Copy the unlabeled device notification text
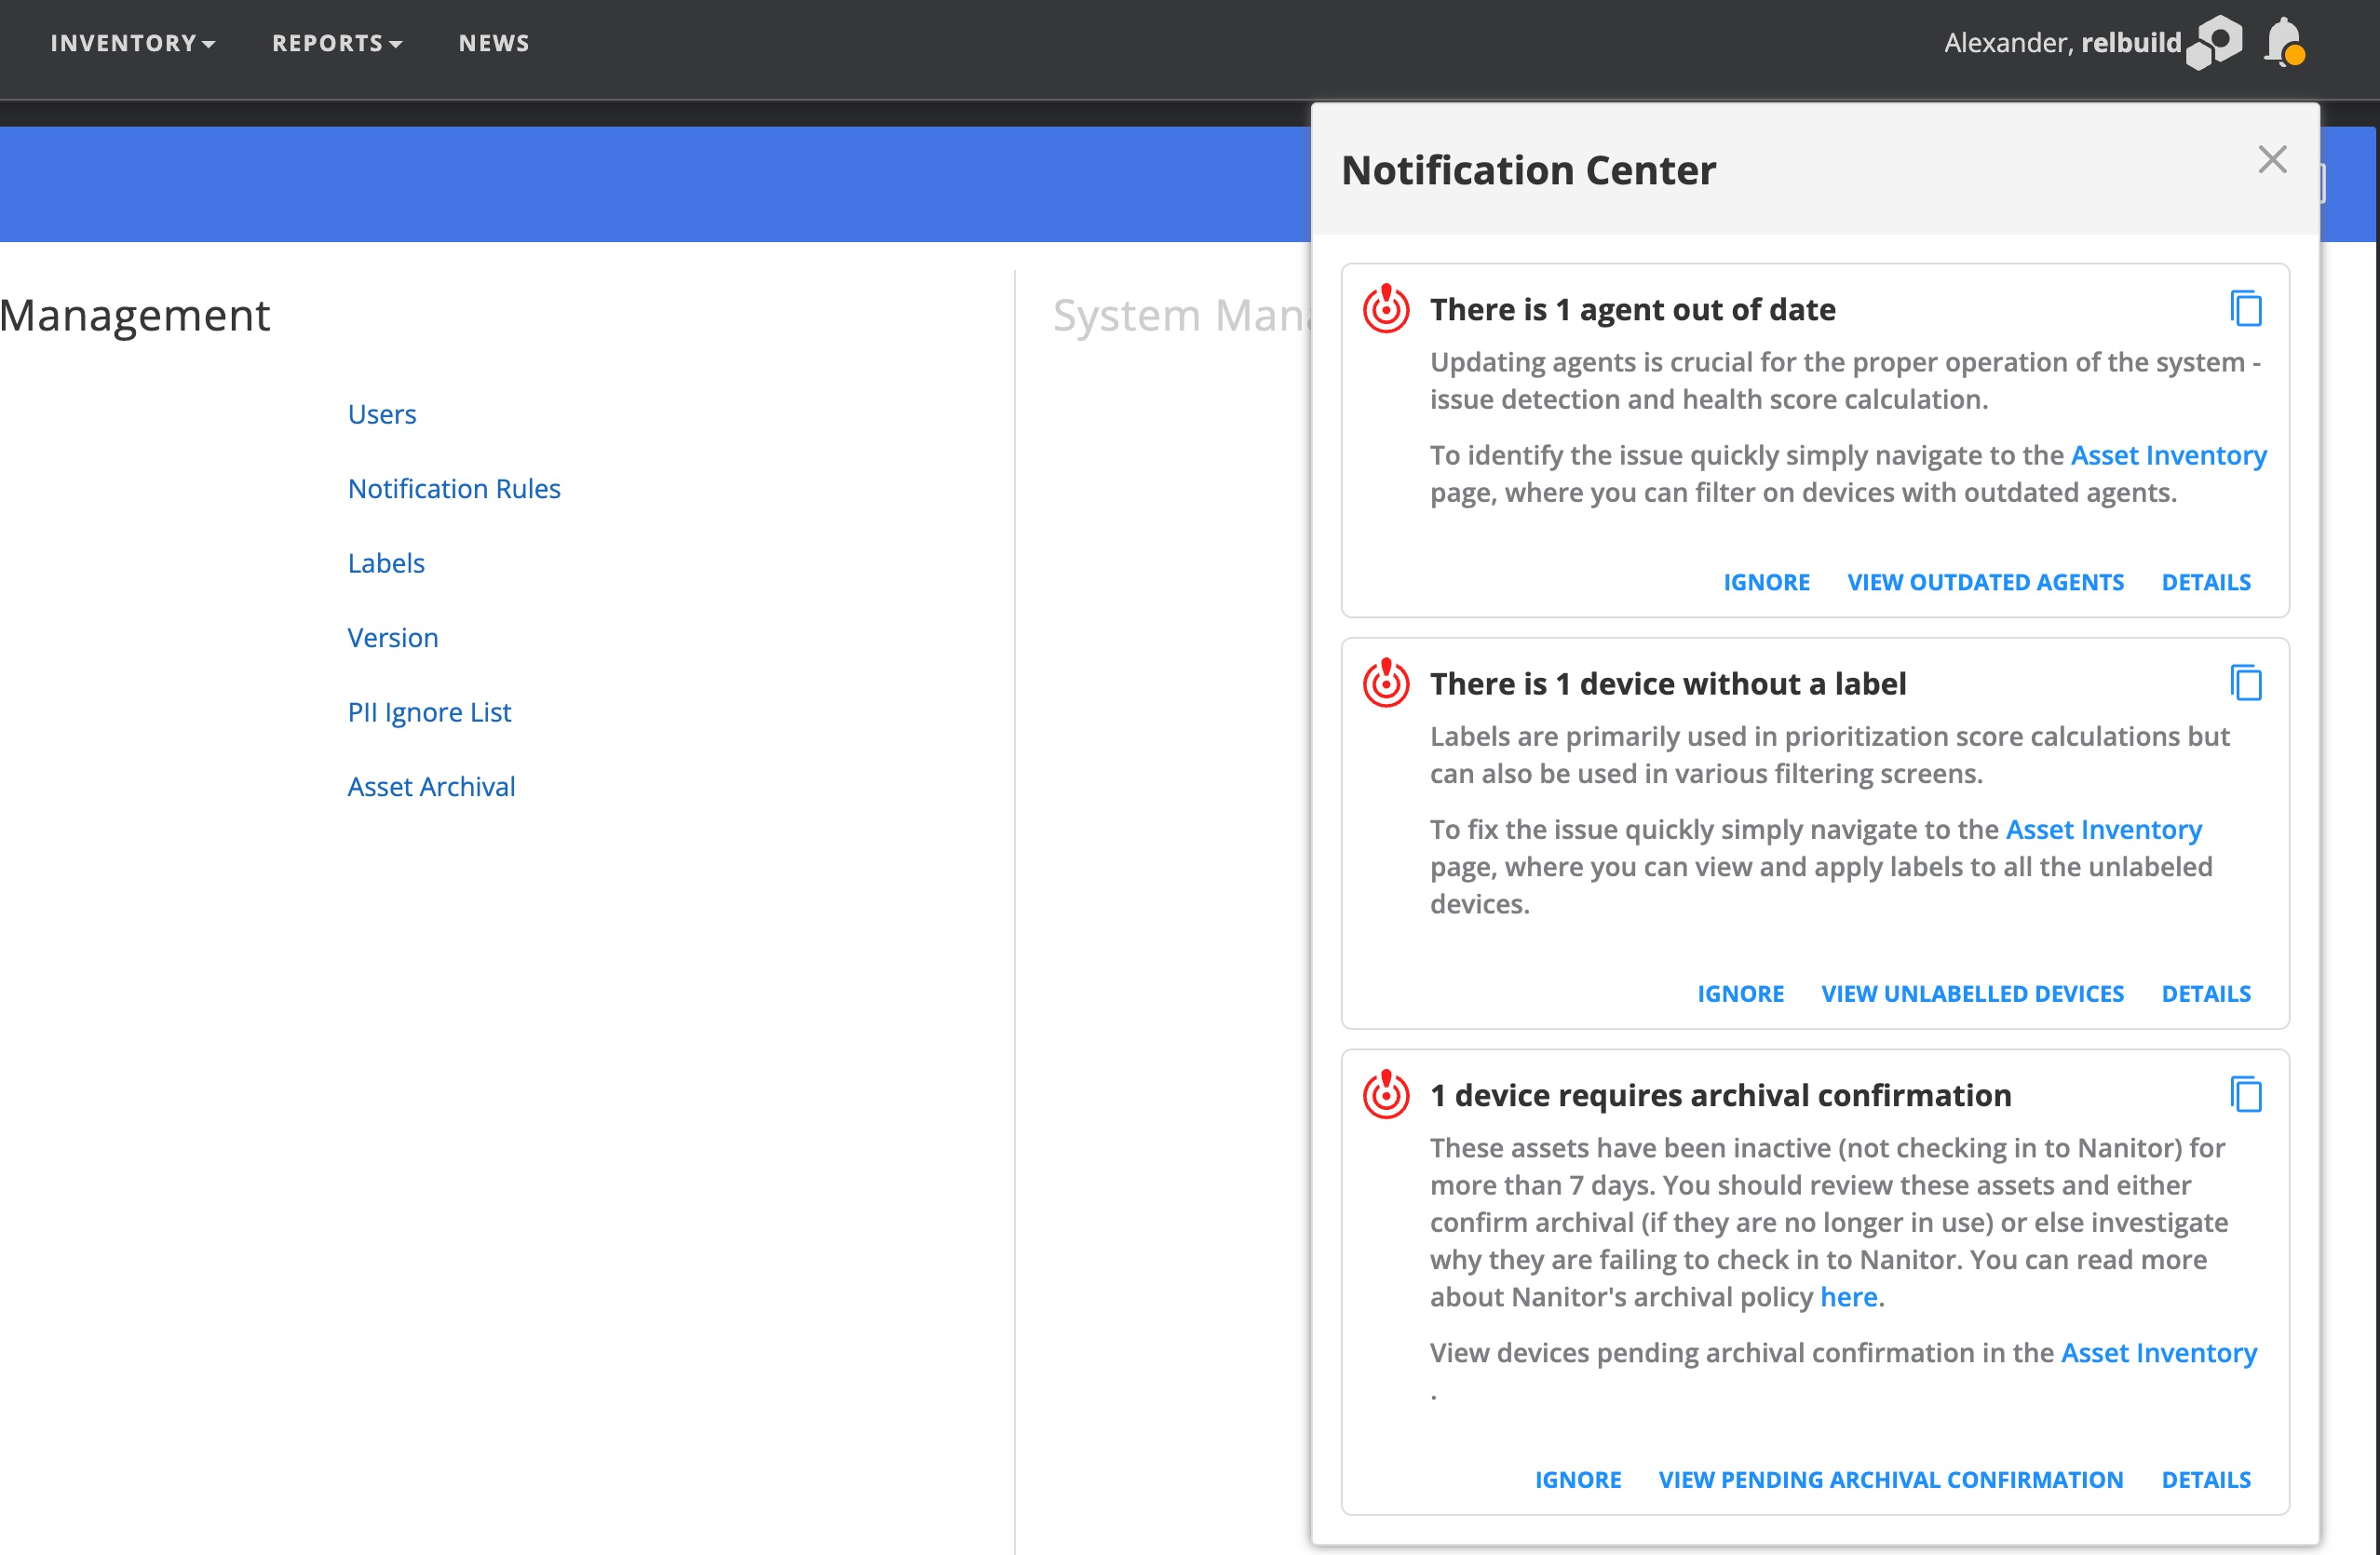 2246,684
